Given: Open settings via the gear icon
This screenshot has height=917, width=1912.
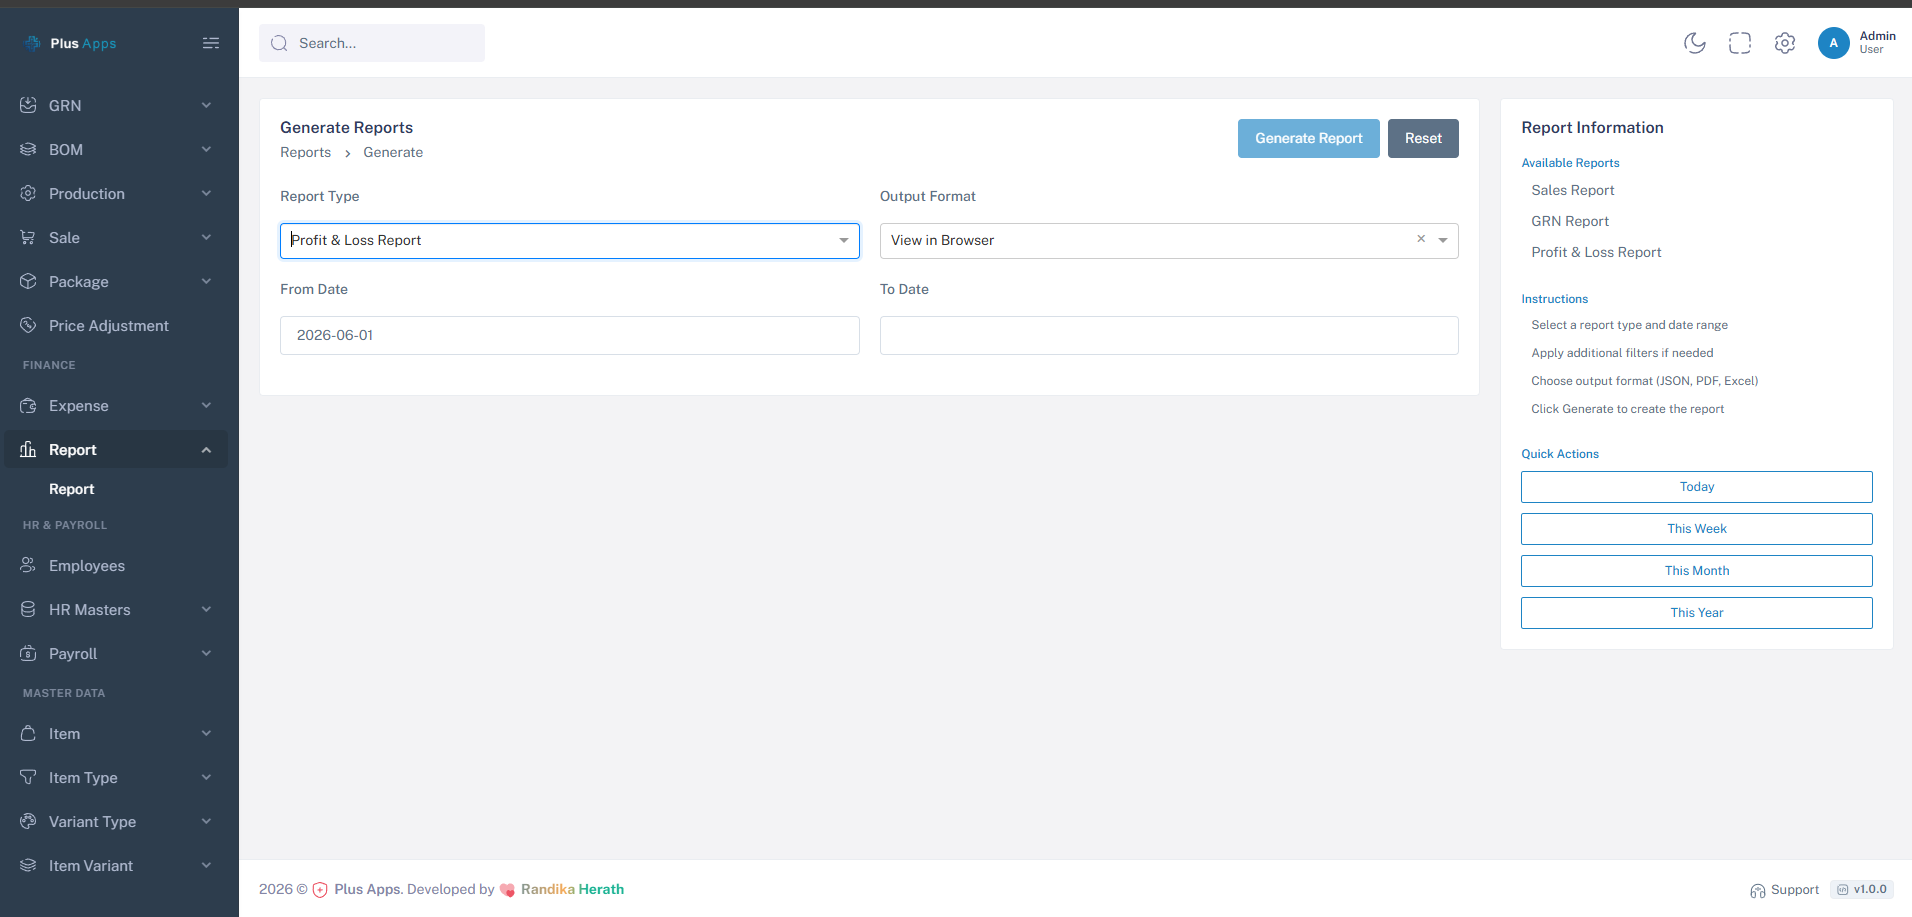Looking at the screenshot, I should pyautogui.click(x=1785, y=43).
